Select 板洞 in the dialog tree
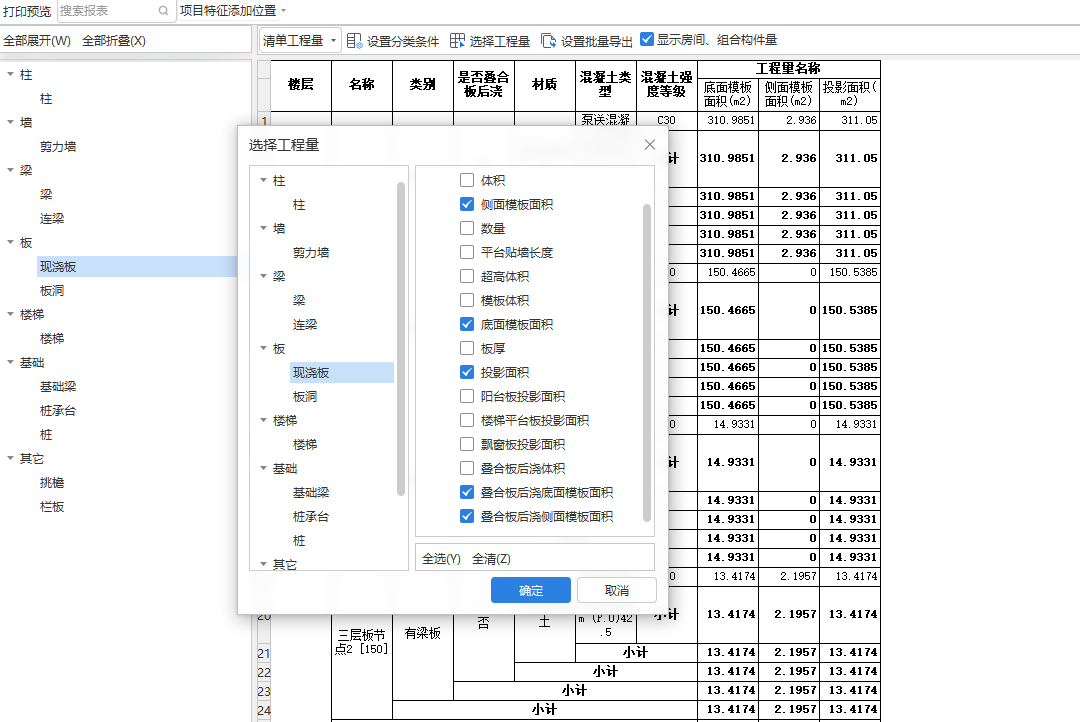Image resolution: width=1080 pixels, height=722 pixels. 305,397
